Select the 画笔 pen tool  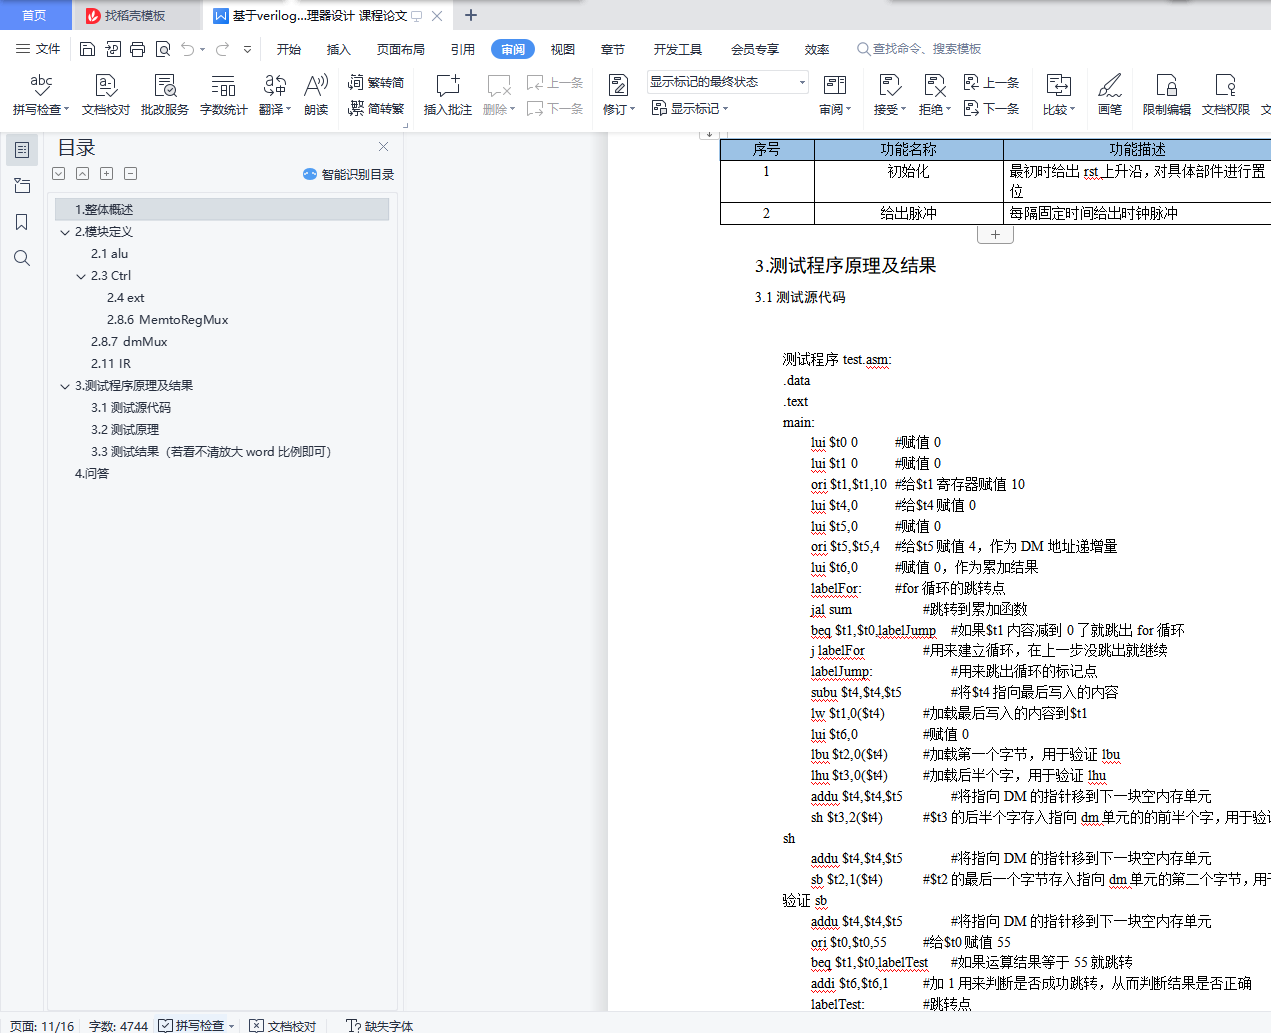pyautogui.click(x=1110, y=95)
